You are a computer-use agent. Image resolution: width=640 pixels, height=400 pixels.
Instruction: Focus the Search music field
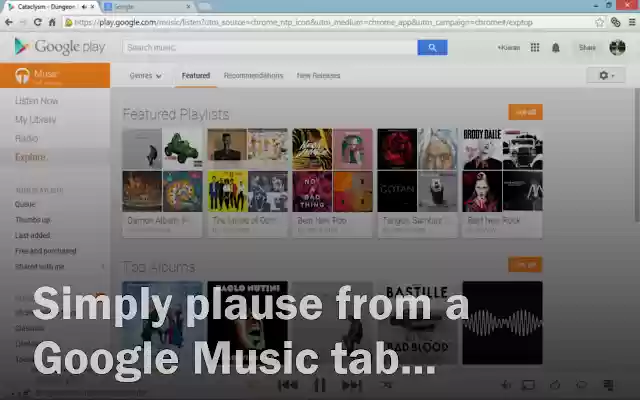click(x=270, y=47)
